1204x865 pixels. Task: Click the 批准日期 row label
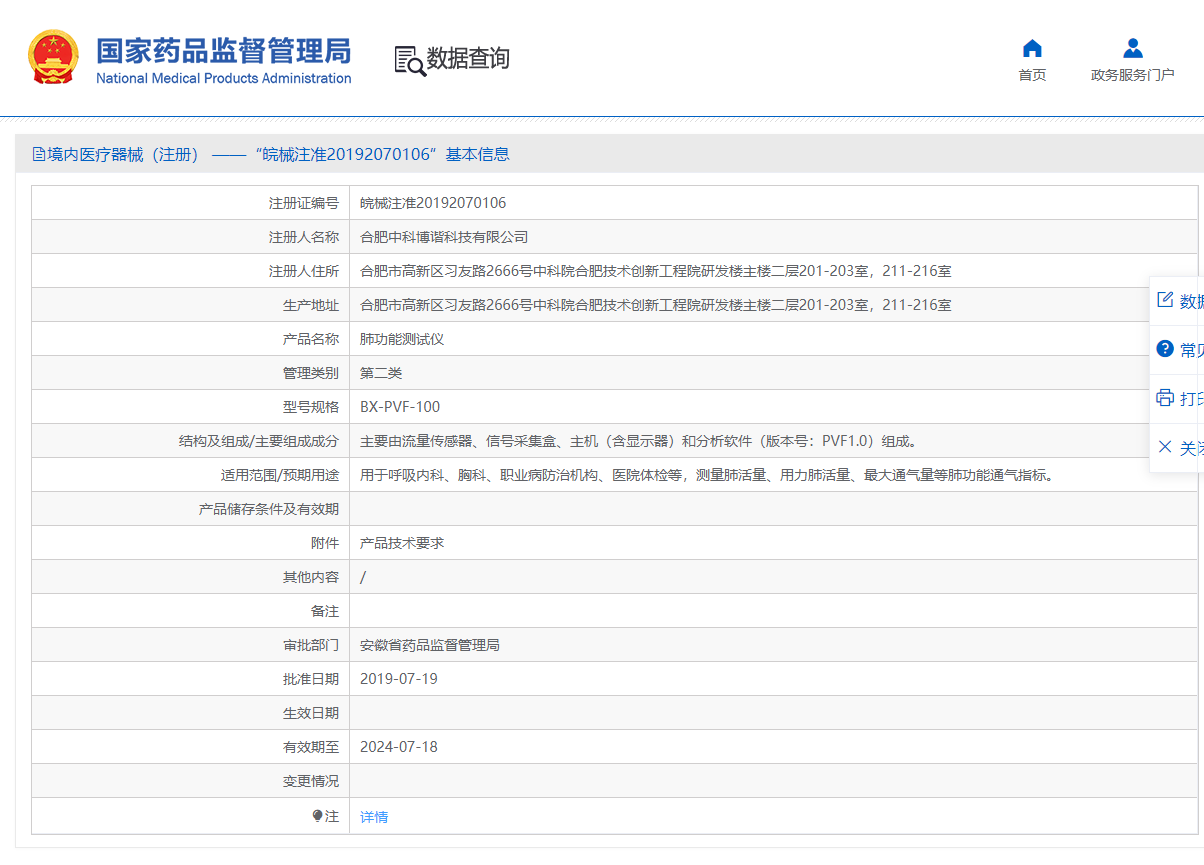point(311,679)
